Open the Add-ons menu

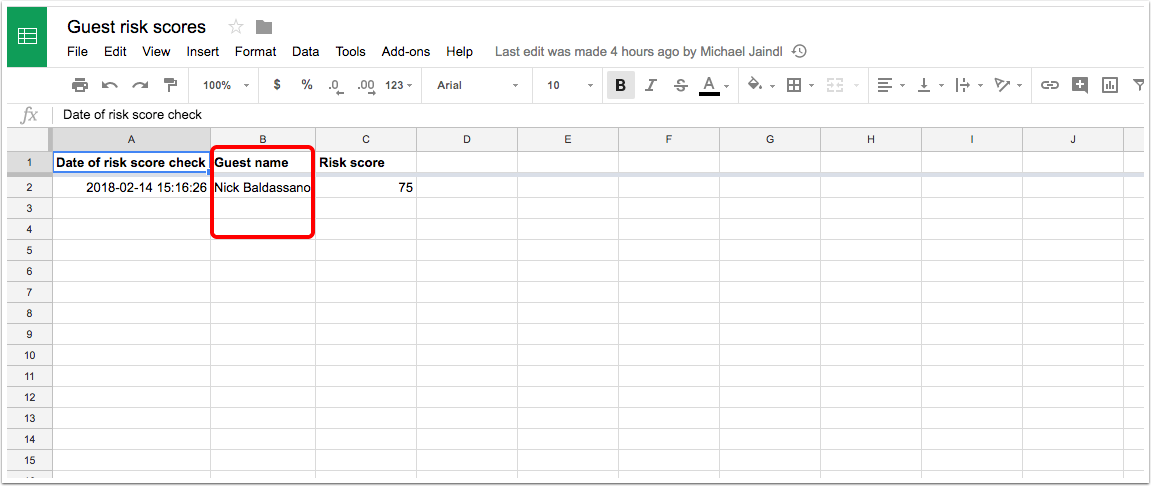click(x=406, y=51)
